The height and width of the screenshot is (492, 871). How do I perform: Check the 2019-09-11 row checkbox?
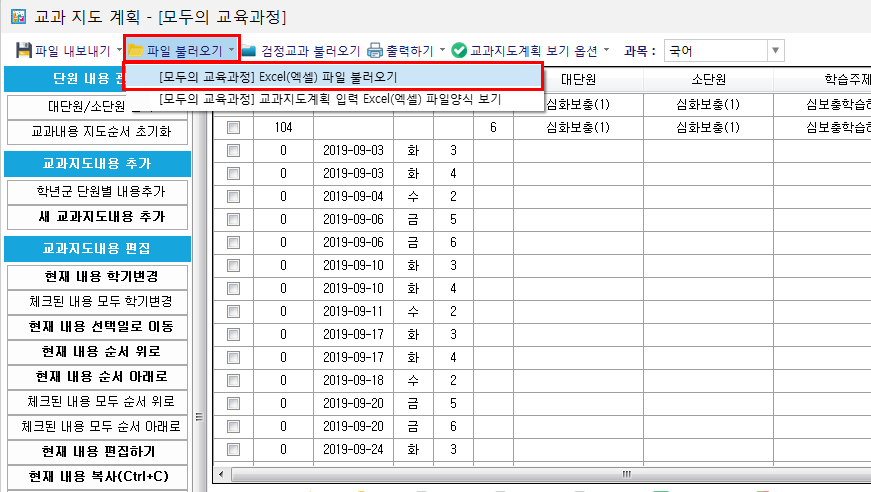[x=233, y=312]
